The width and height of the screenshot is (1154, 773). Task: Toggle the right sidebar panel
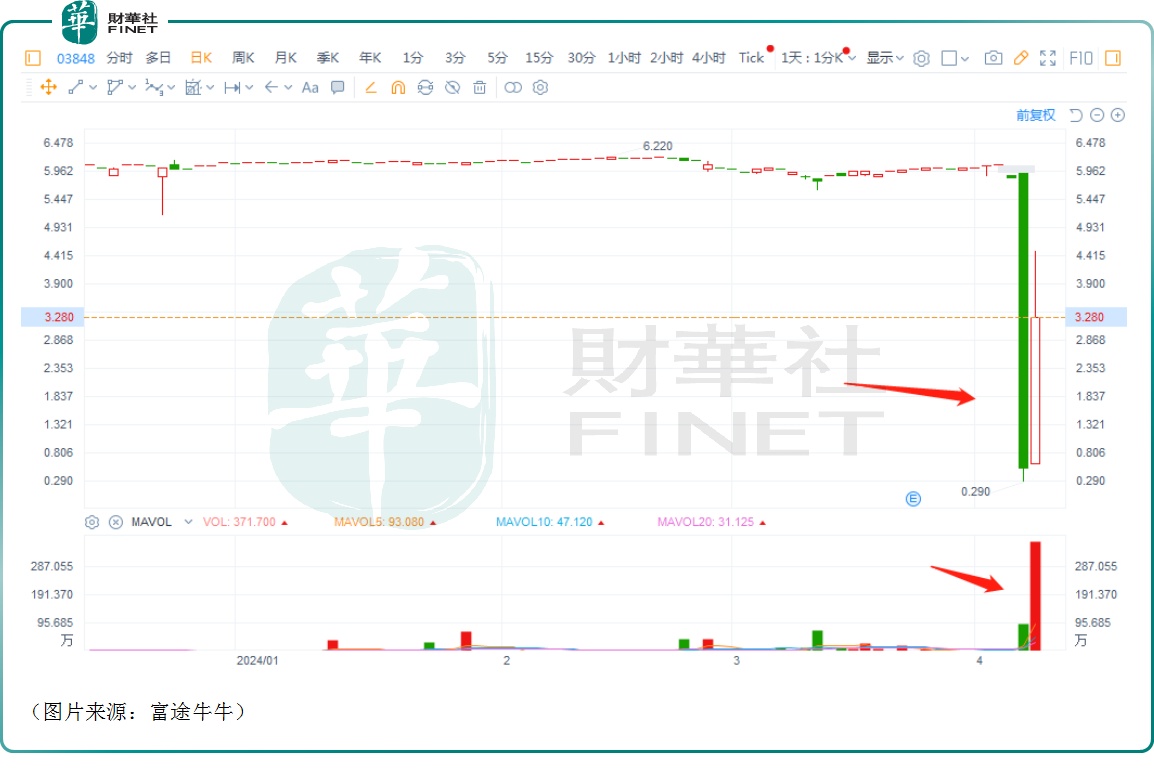pos(1112,58)
